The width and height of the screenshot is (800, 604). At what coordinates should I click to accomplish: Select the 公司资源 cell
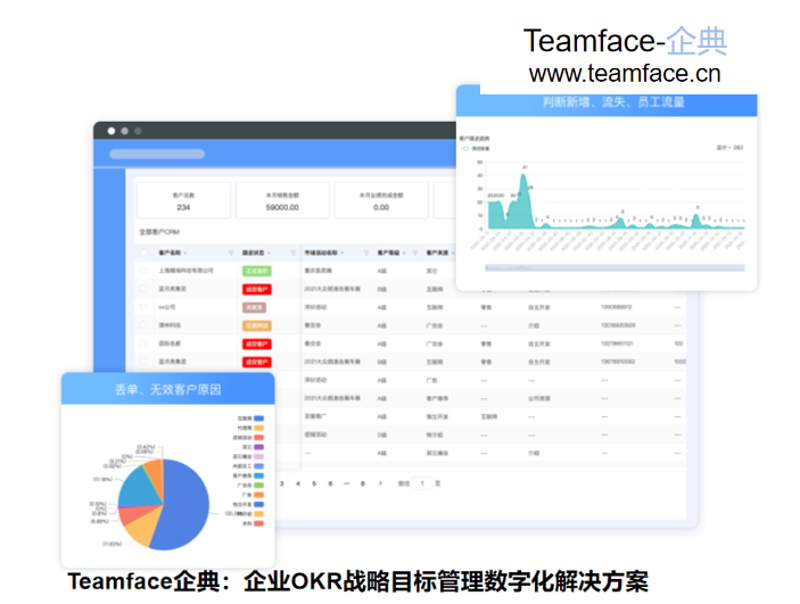click(x=539, y=398)
